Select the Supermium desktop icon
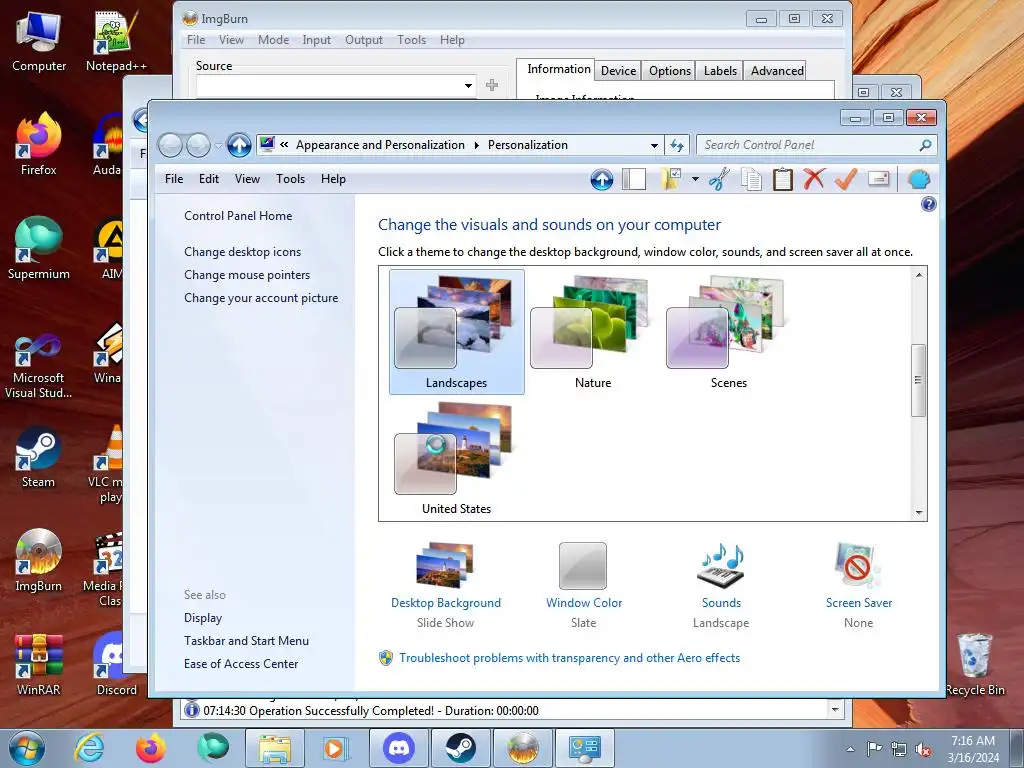 point(39,248)
